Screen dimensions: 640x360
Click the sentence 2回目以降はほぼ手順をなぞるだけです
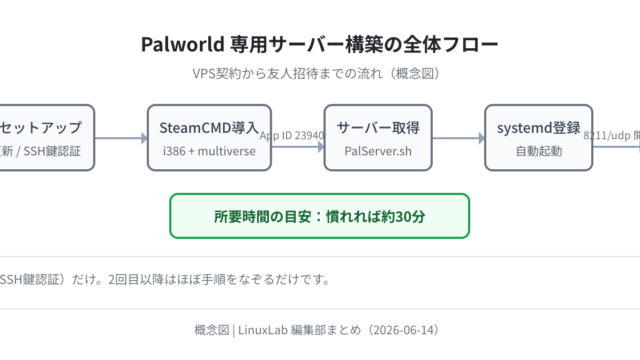pyautogui.click(x=218, y=280)
